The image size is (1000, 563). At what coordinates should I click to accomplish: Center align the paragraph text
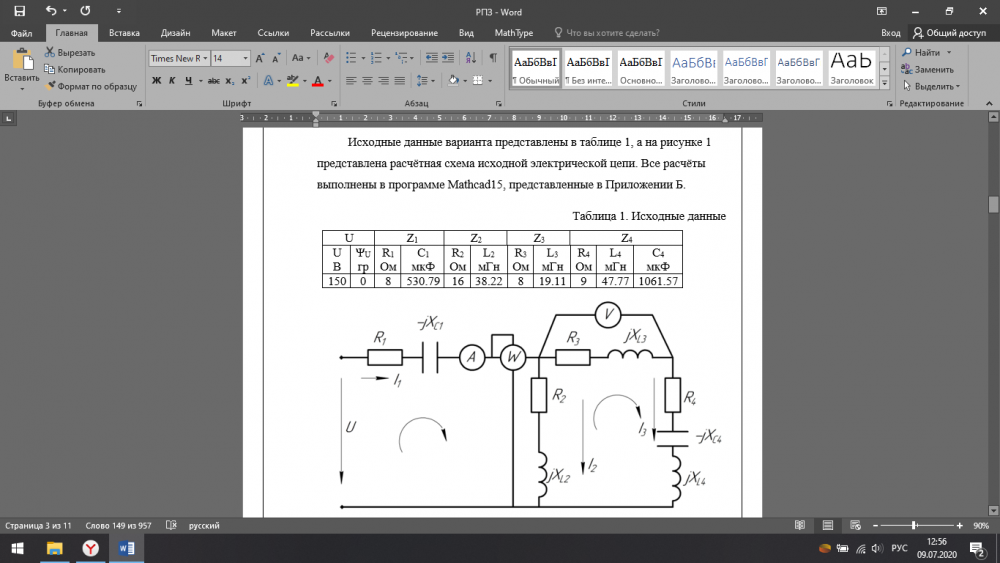click(x=367, y=81)
